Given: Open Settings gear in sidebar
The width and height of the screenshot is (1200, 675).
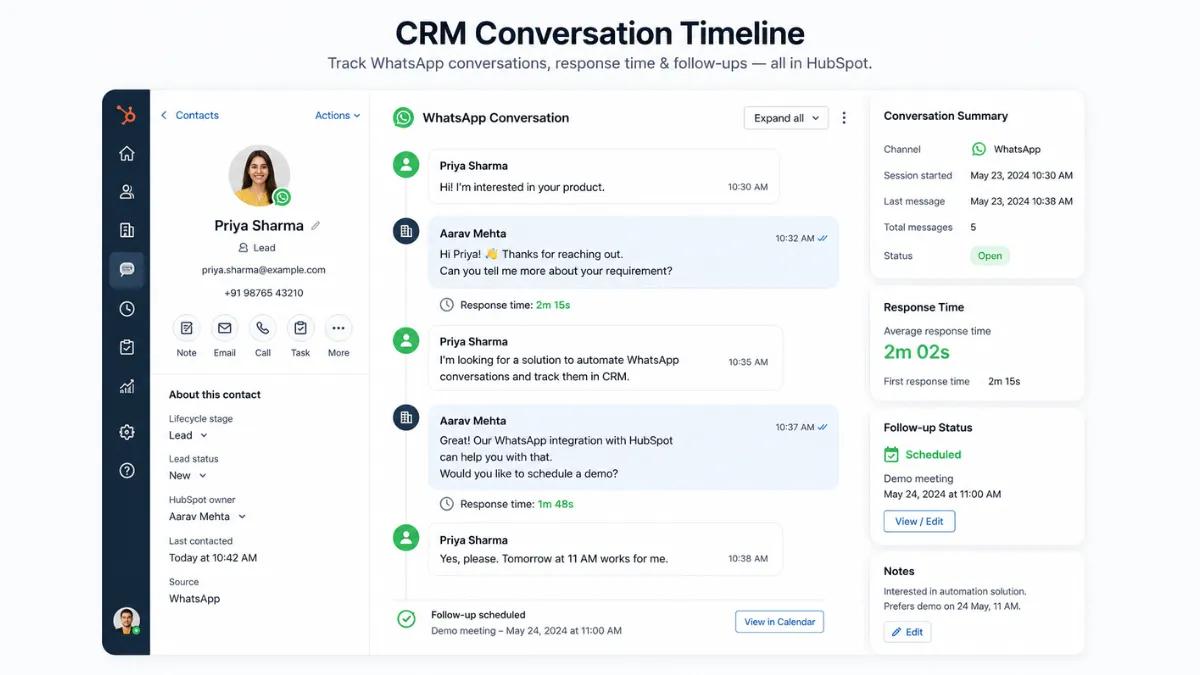Looking at the screenshot, I should [x=126, y=432].
